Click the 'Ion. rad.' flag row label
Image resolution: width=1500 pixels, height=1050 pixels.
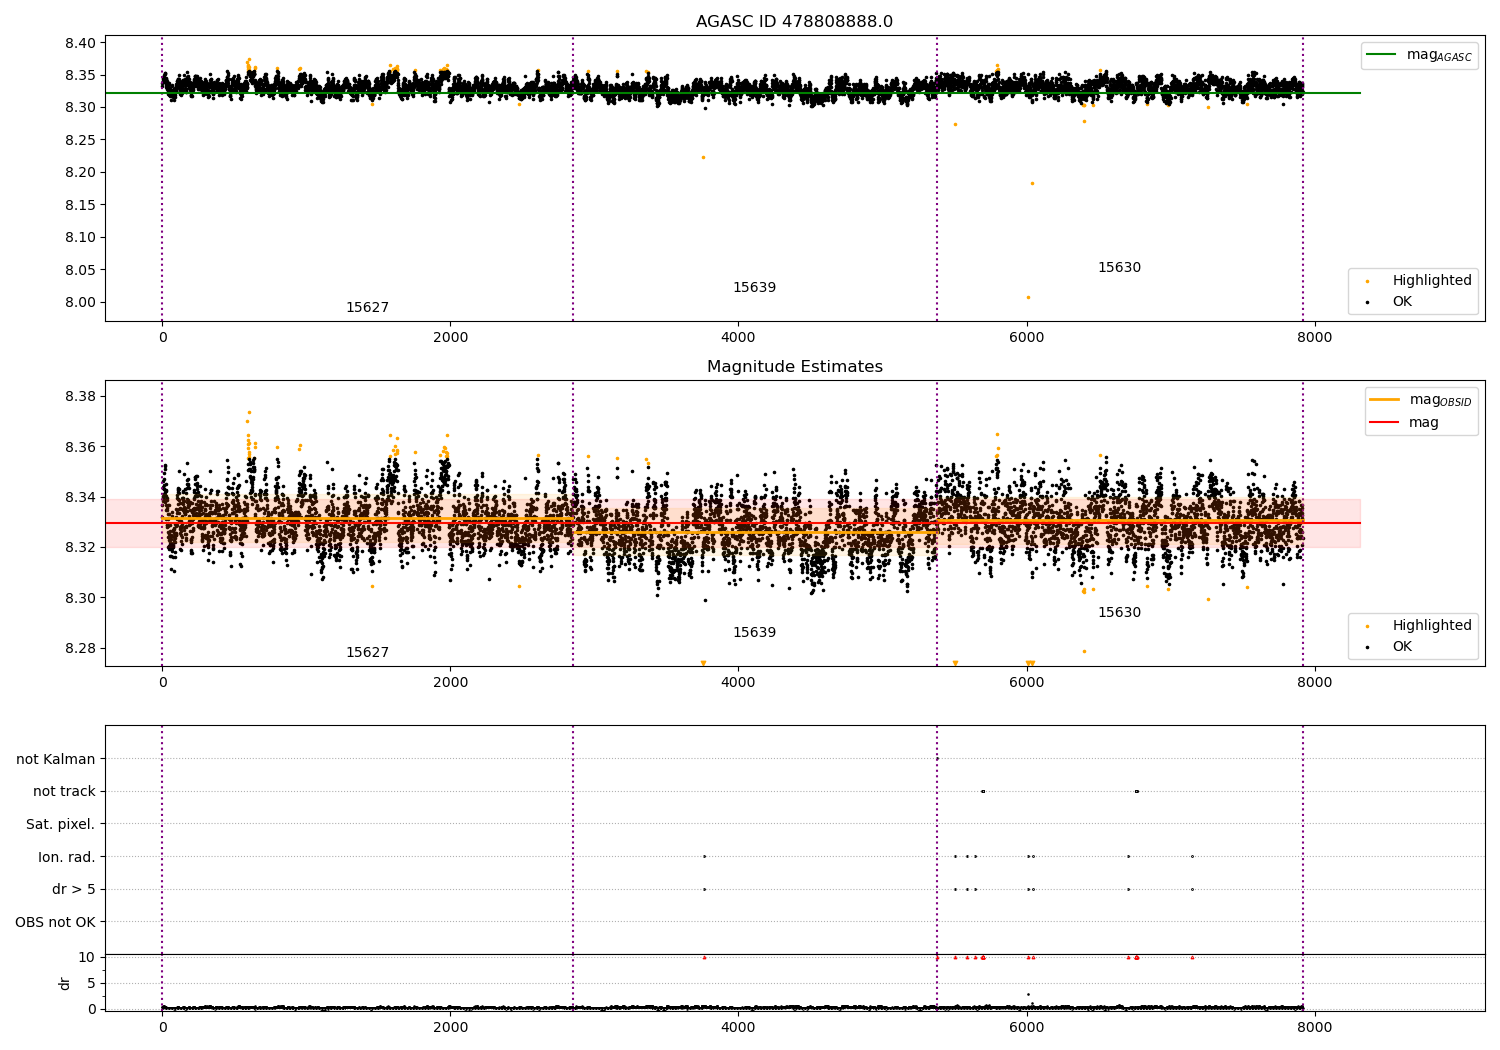coord(67,858)
